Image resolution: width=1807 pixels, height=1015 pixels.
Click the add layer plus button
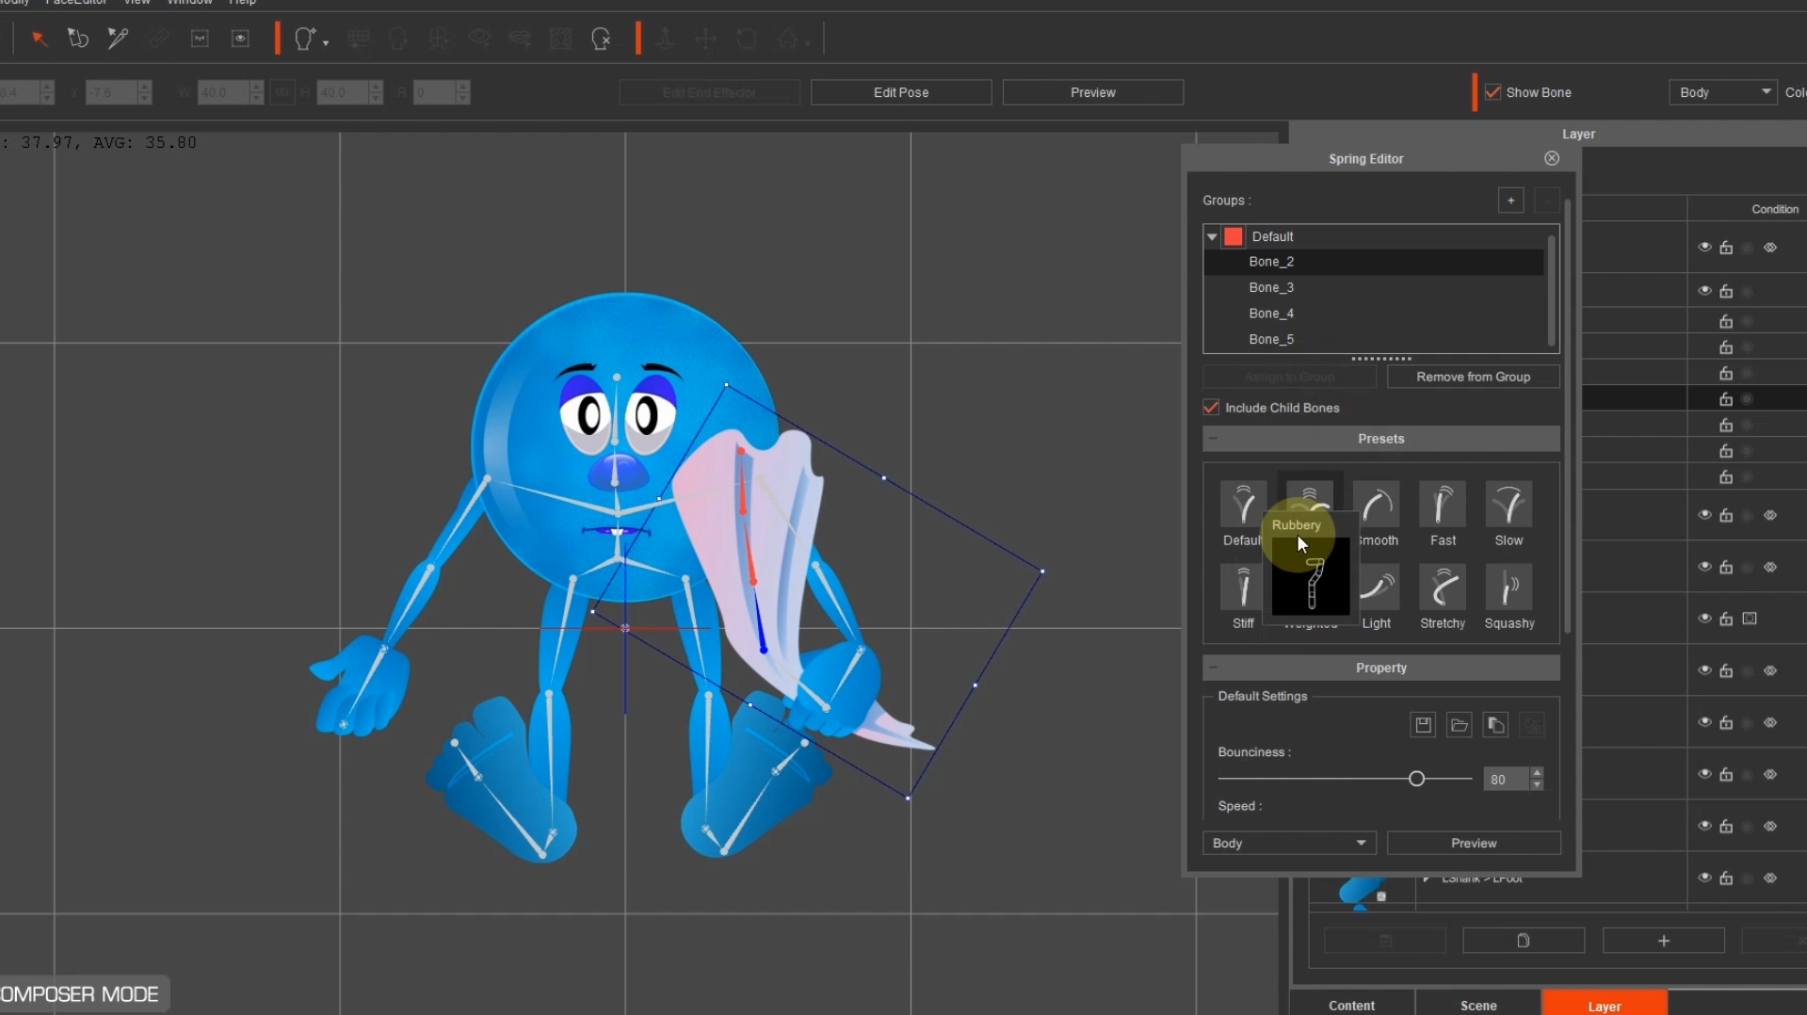tap(1663, 941)
